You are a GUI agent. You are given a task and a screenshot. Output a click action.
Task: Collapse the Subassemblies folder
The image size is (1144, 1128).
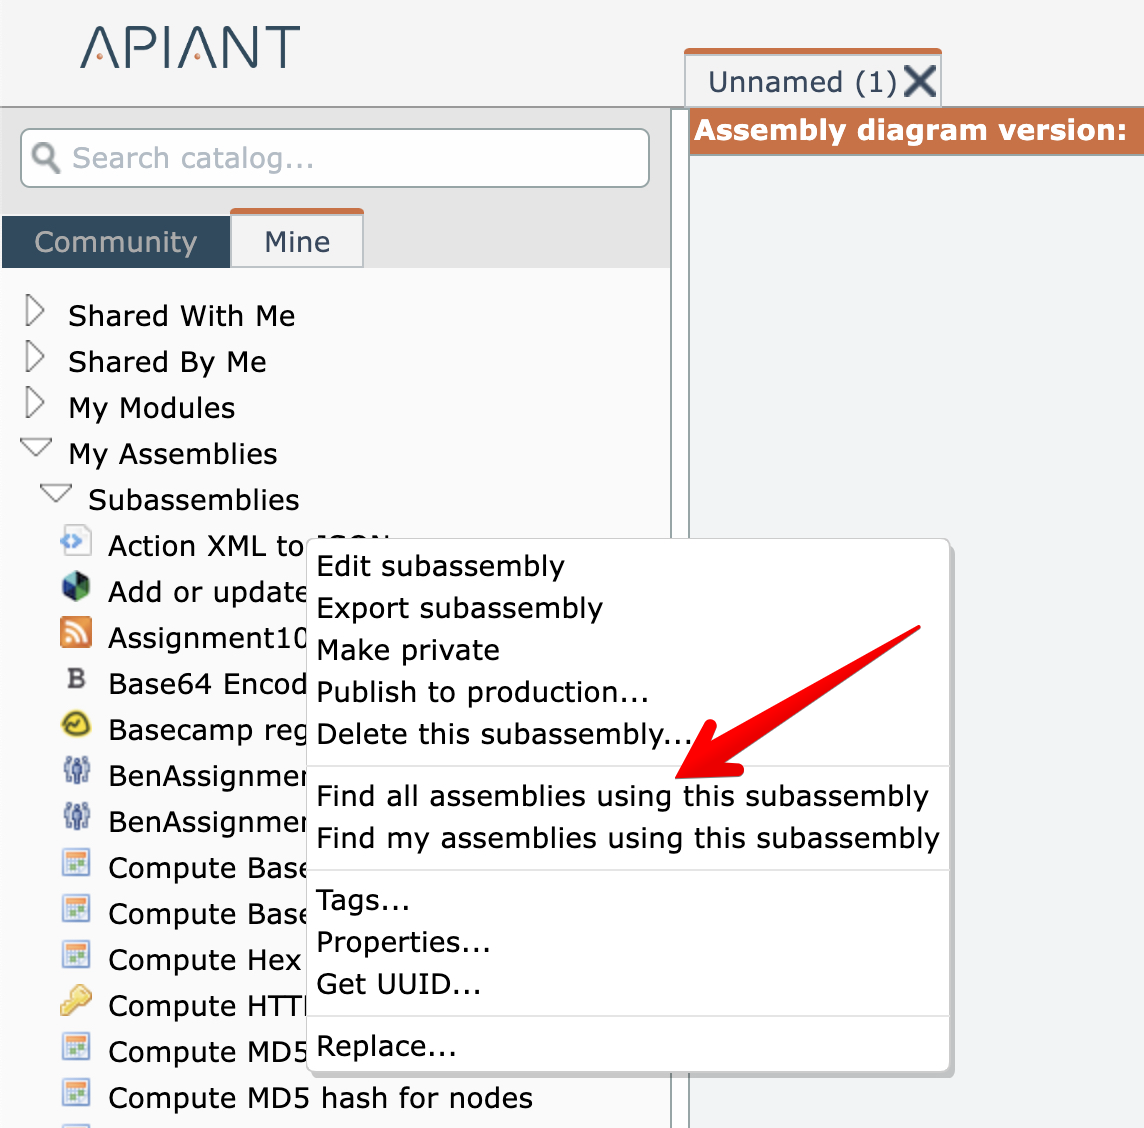[x=56, y=494]
